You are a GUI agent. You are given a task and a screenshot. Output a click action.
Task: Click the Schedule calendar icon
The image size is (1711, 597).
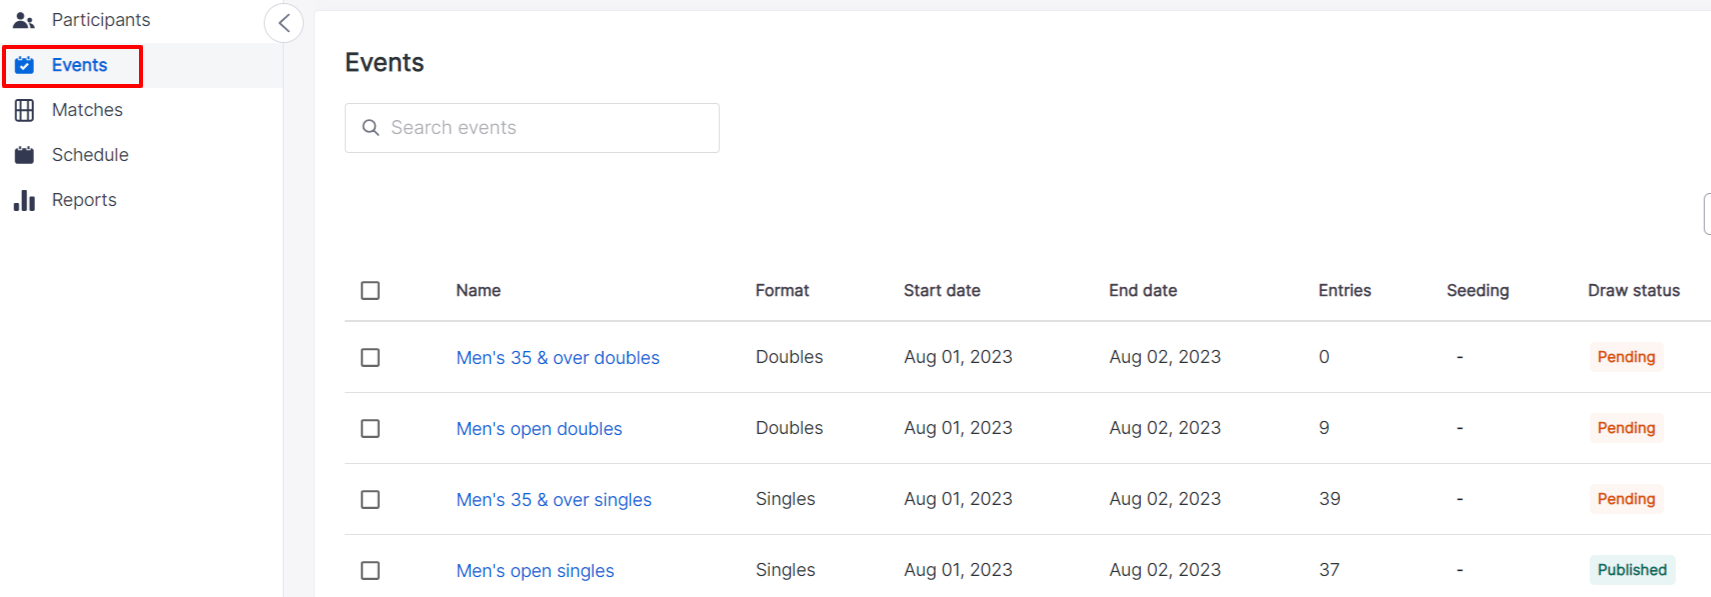click(25, 155)
